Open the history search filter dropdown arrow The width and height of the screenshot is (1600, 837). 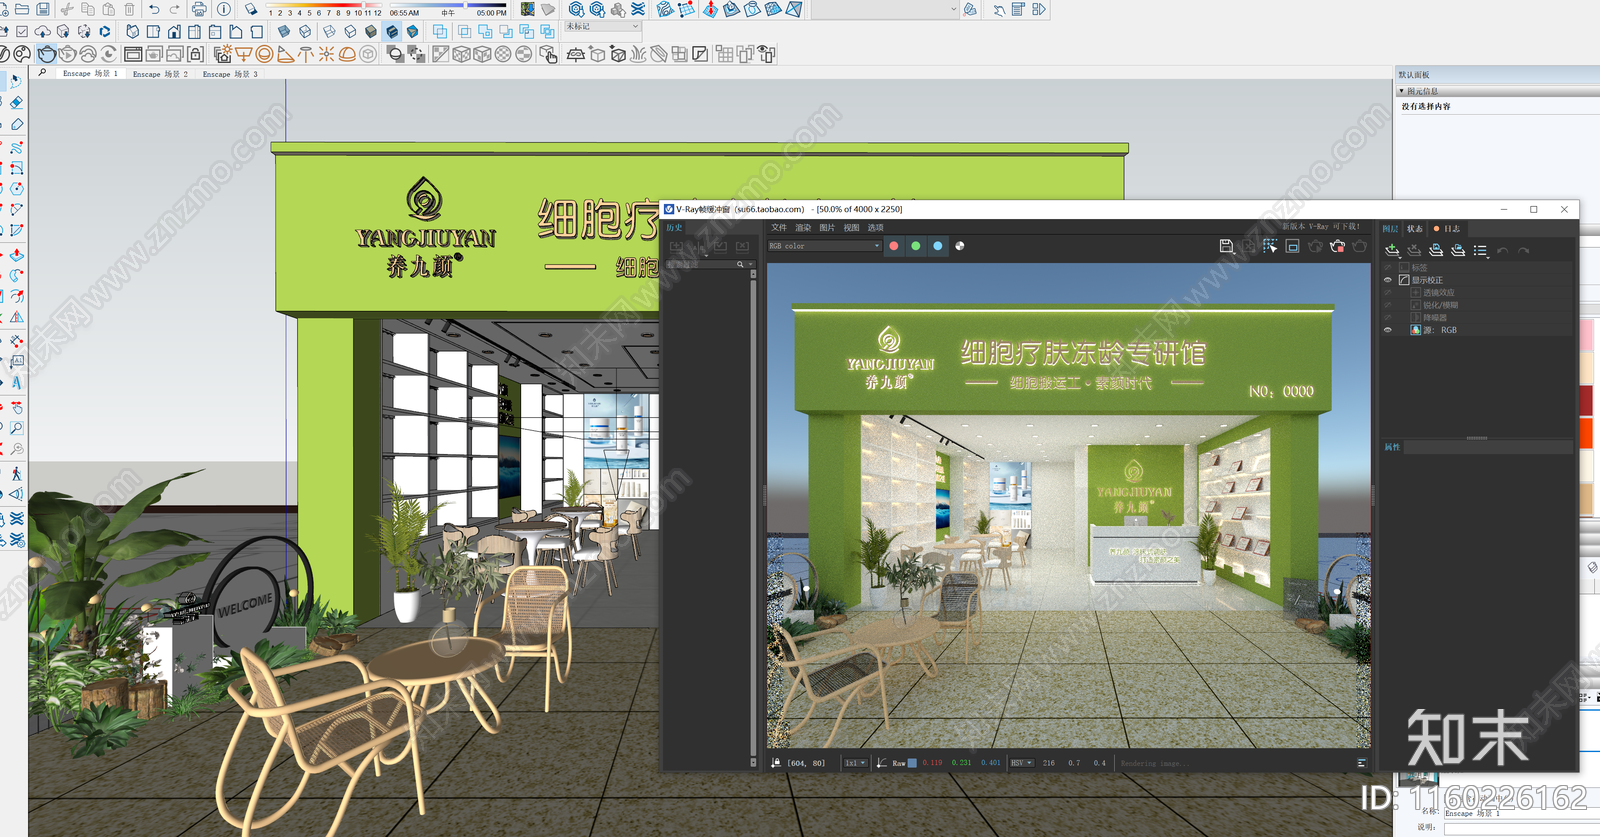point(749,264)
